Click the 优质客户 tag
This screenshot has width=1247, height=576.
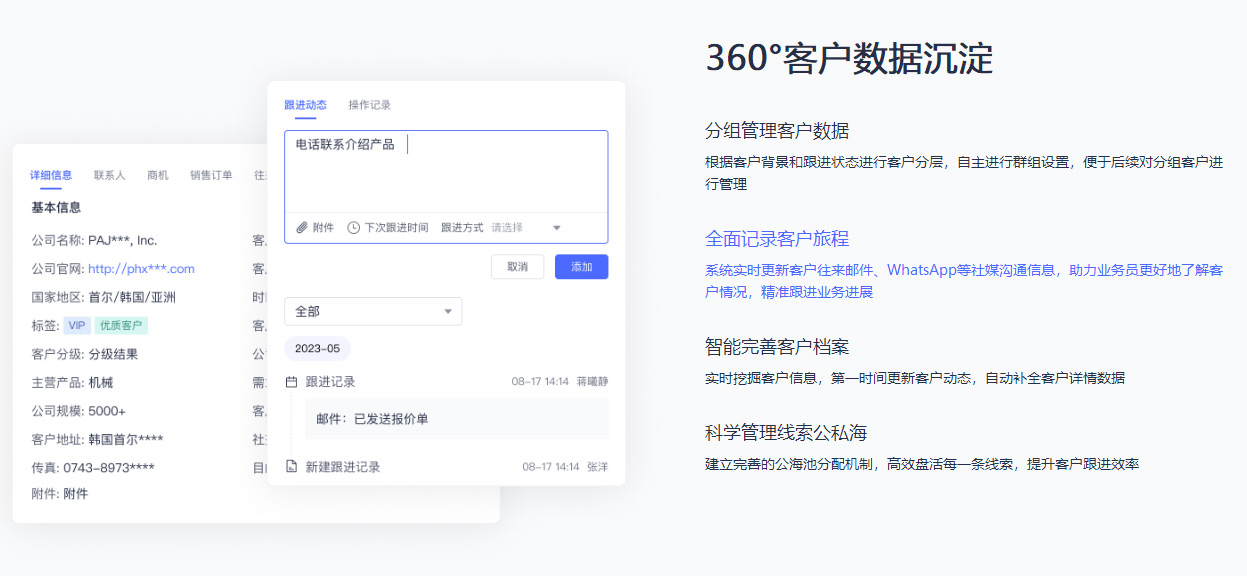pyautogui.click(x=121, y=326)
